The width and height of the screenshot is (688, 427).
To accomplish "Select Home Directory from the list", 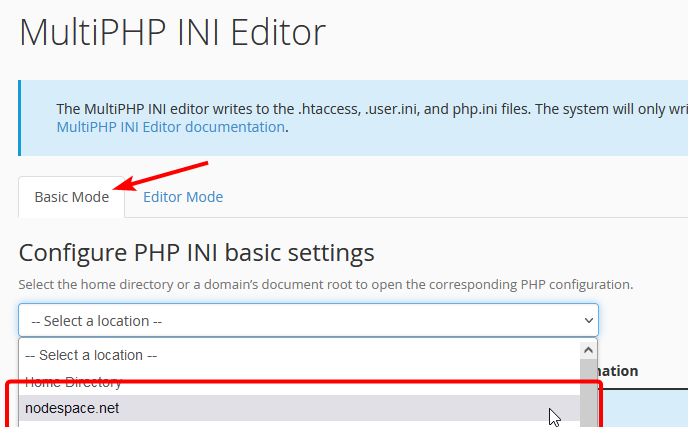I will tap(73, 382).
